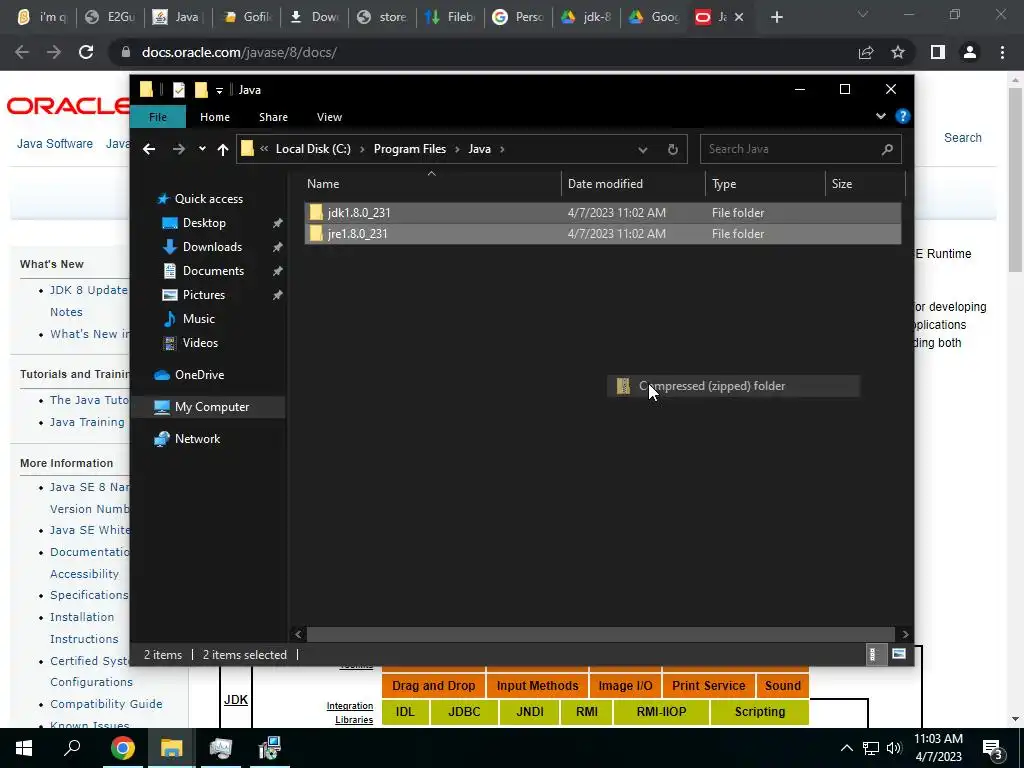Select Quick access in navigation pane
This screenshot has width=1024, height=768.
click(208, 199)
